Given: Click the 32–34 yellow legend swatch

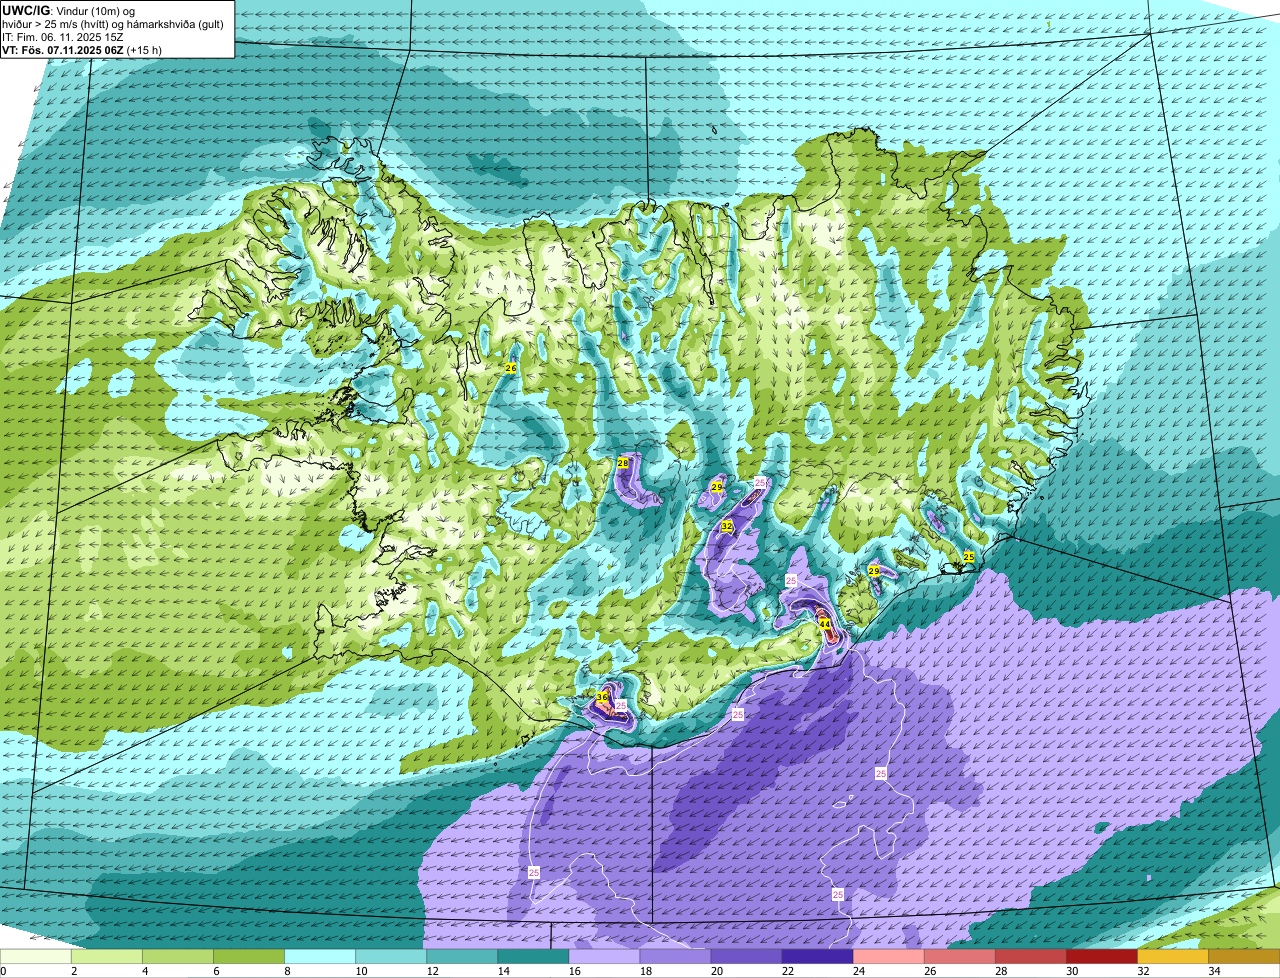Looking at the screenshot, I should (x=1172, y=957).
